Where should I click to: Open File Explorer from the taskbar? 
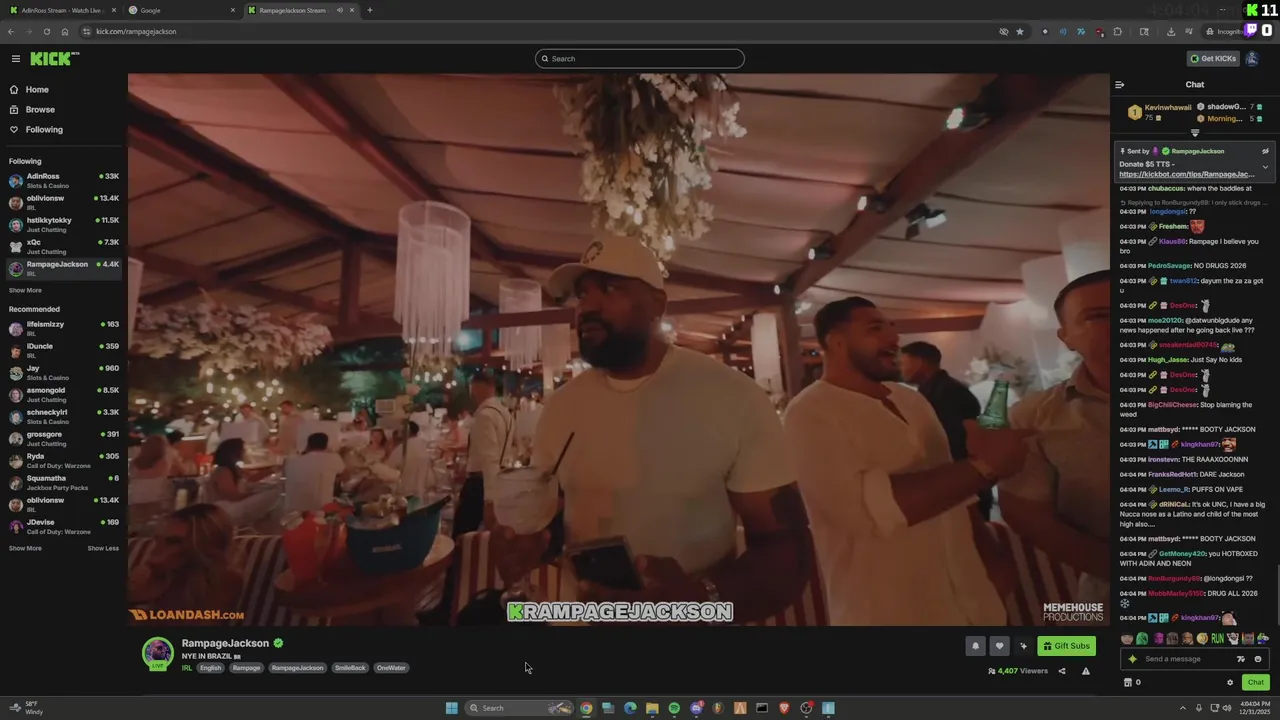(652, 708)
